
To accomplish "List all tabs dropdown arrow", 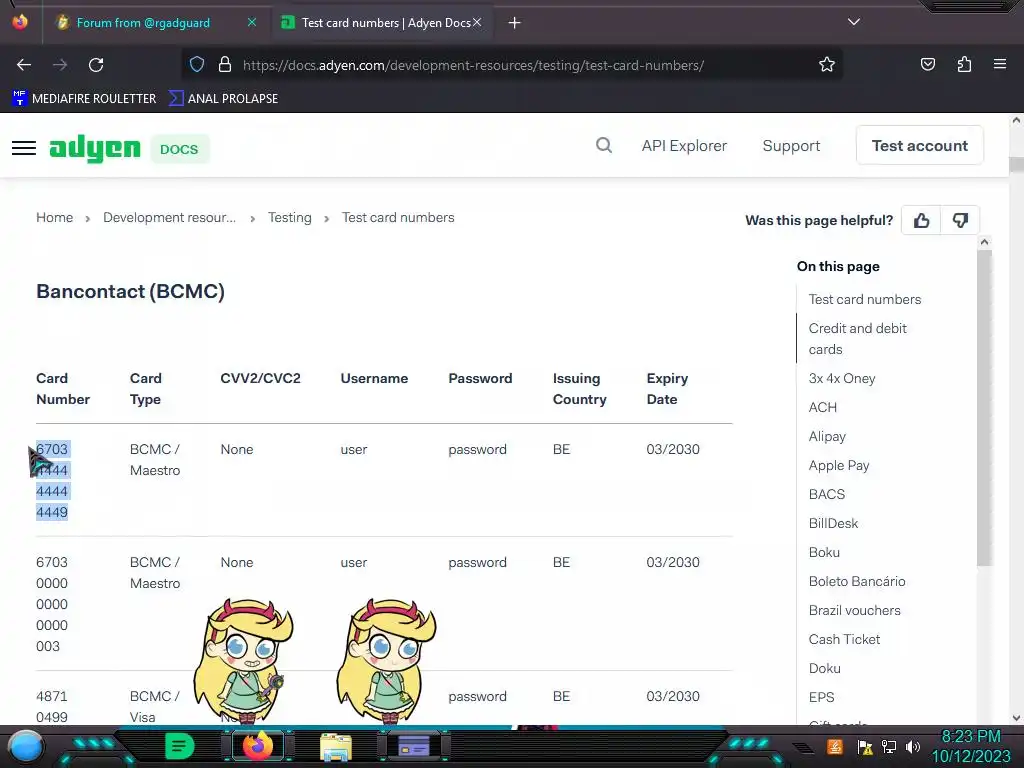I will point(854,22).
